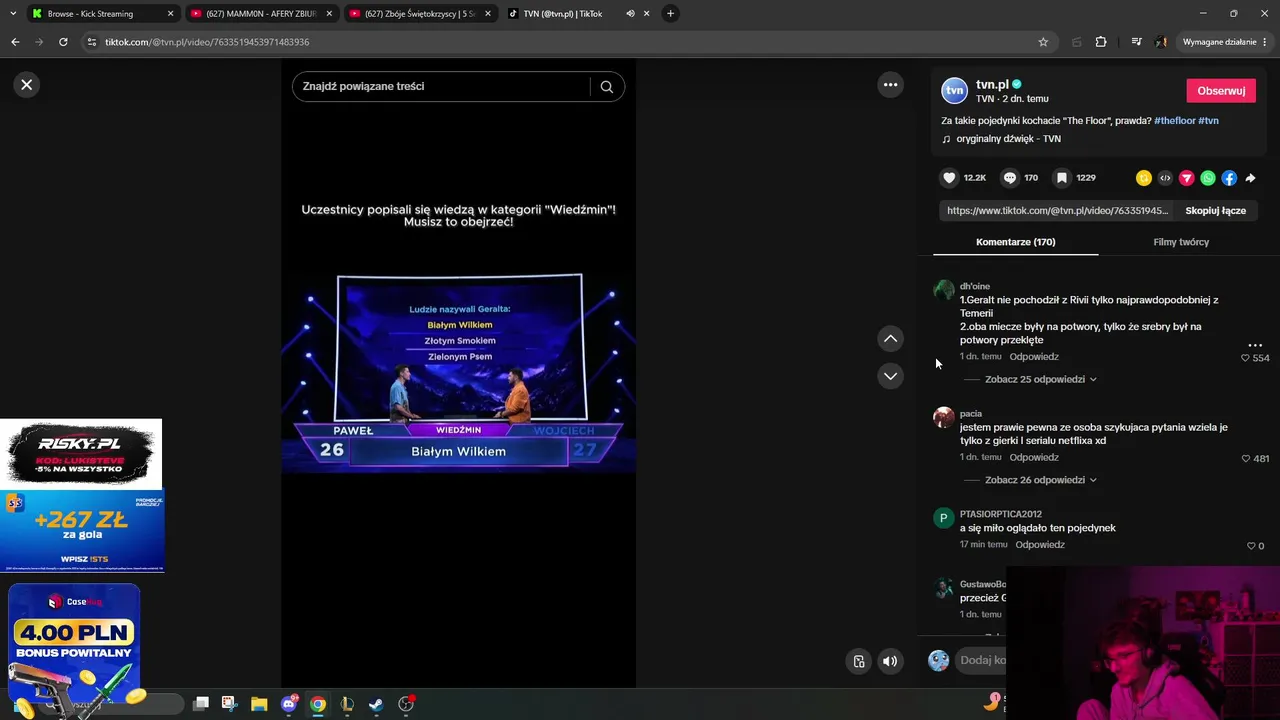This screenshot has height=720, width=1280.
Task: Save the video with the bookmark icon
Action: pos(1062,178)
